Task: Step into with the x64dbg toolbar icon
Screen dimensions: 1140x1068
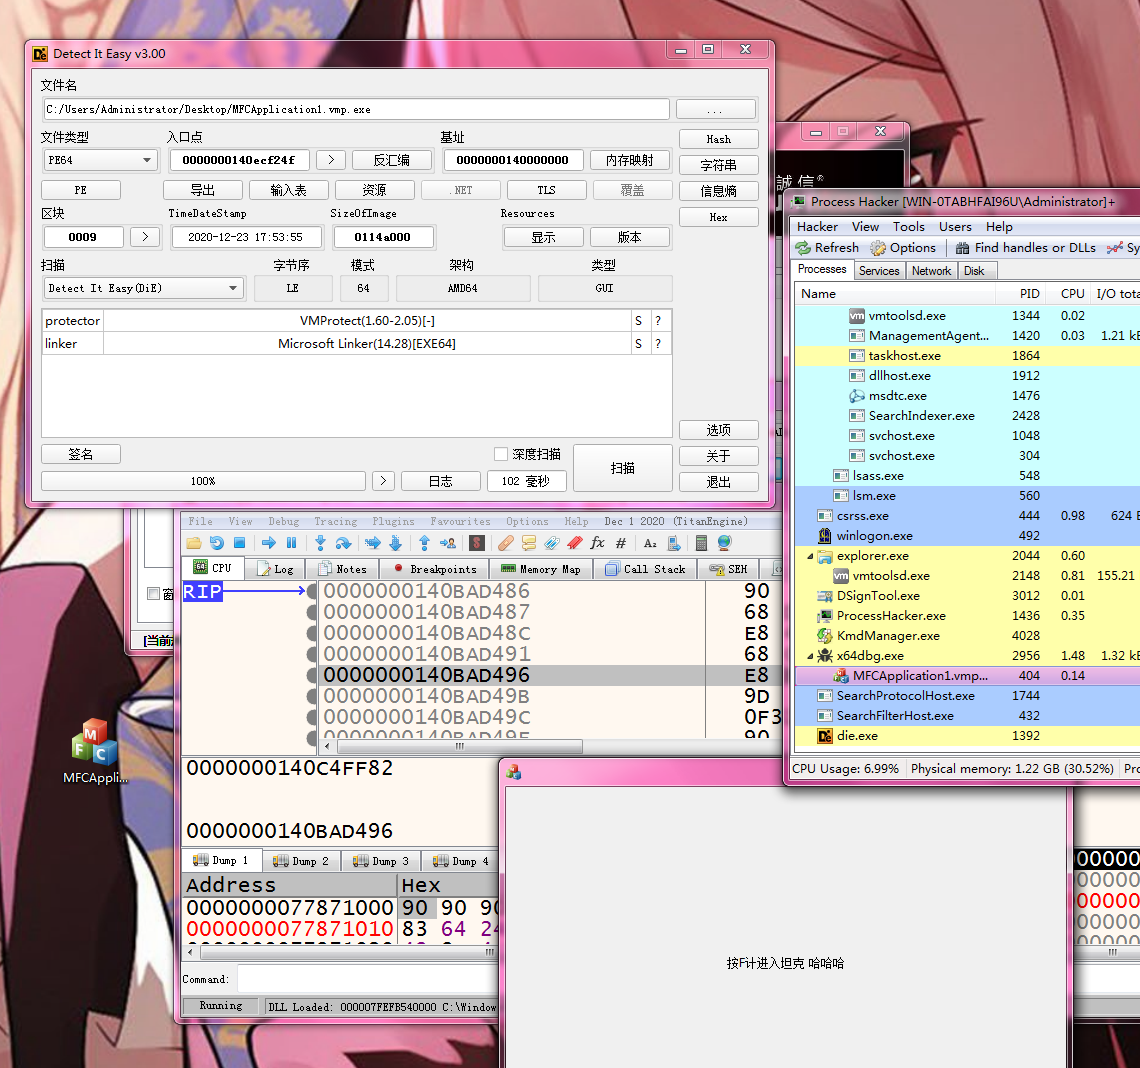Action: pos(320,543)
